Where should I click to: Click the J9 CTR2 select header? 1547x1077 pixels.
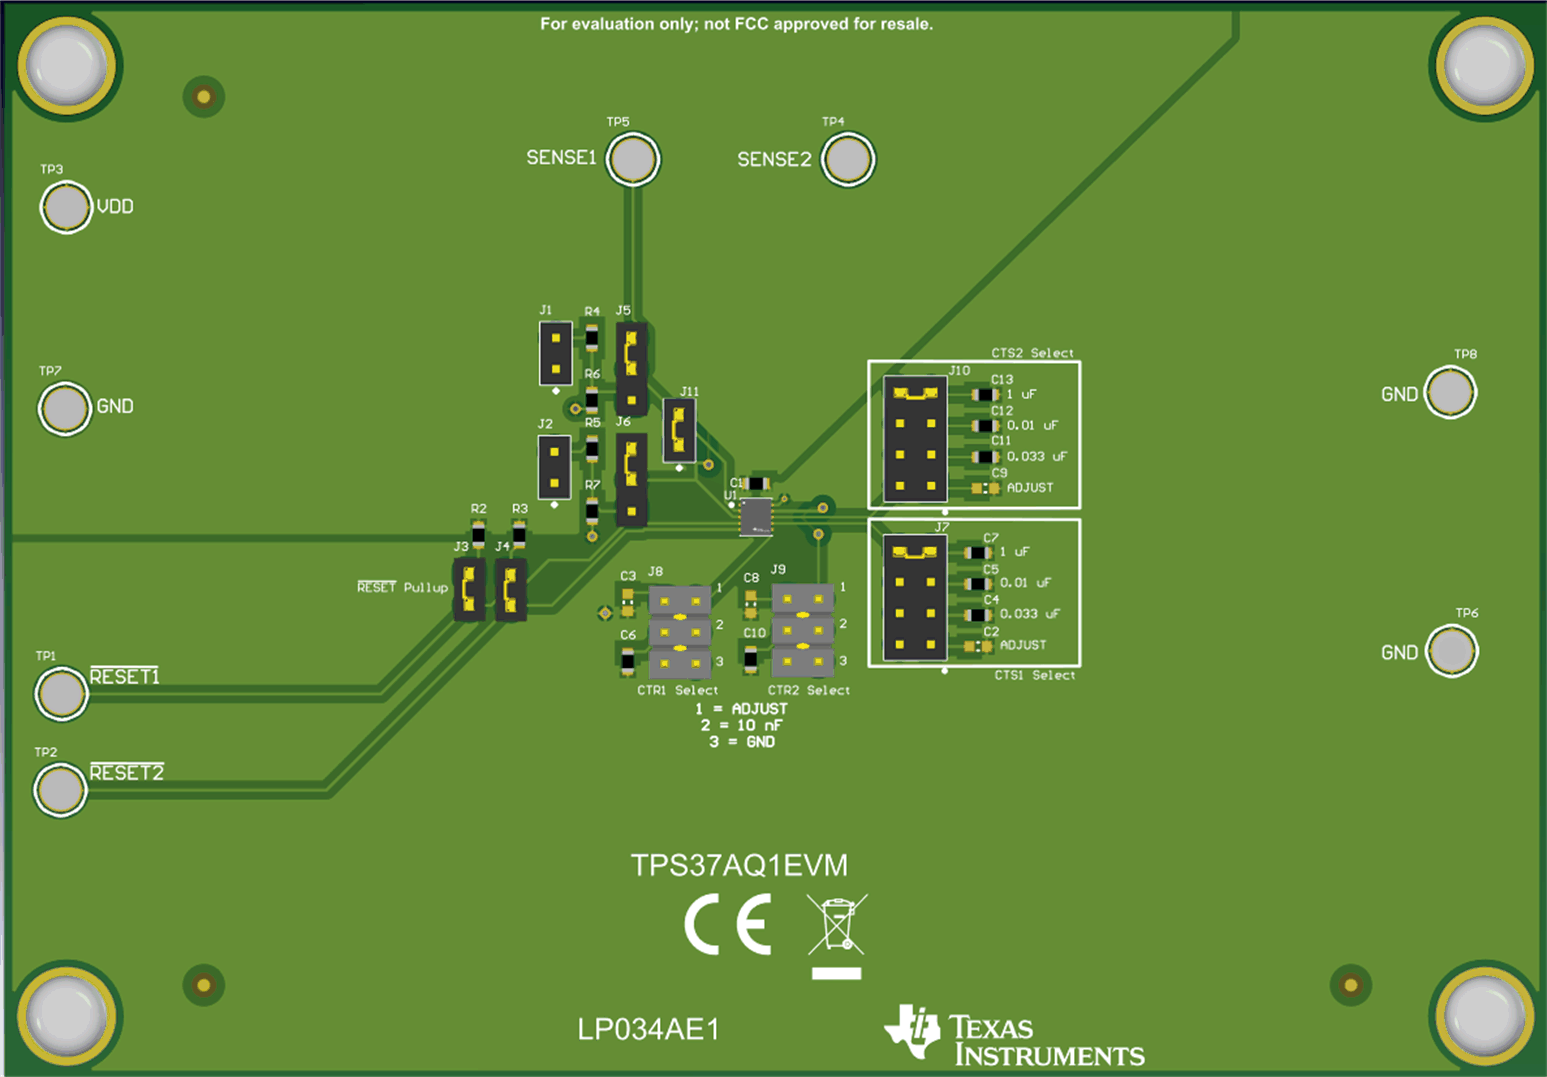tap(803, 630)
